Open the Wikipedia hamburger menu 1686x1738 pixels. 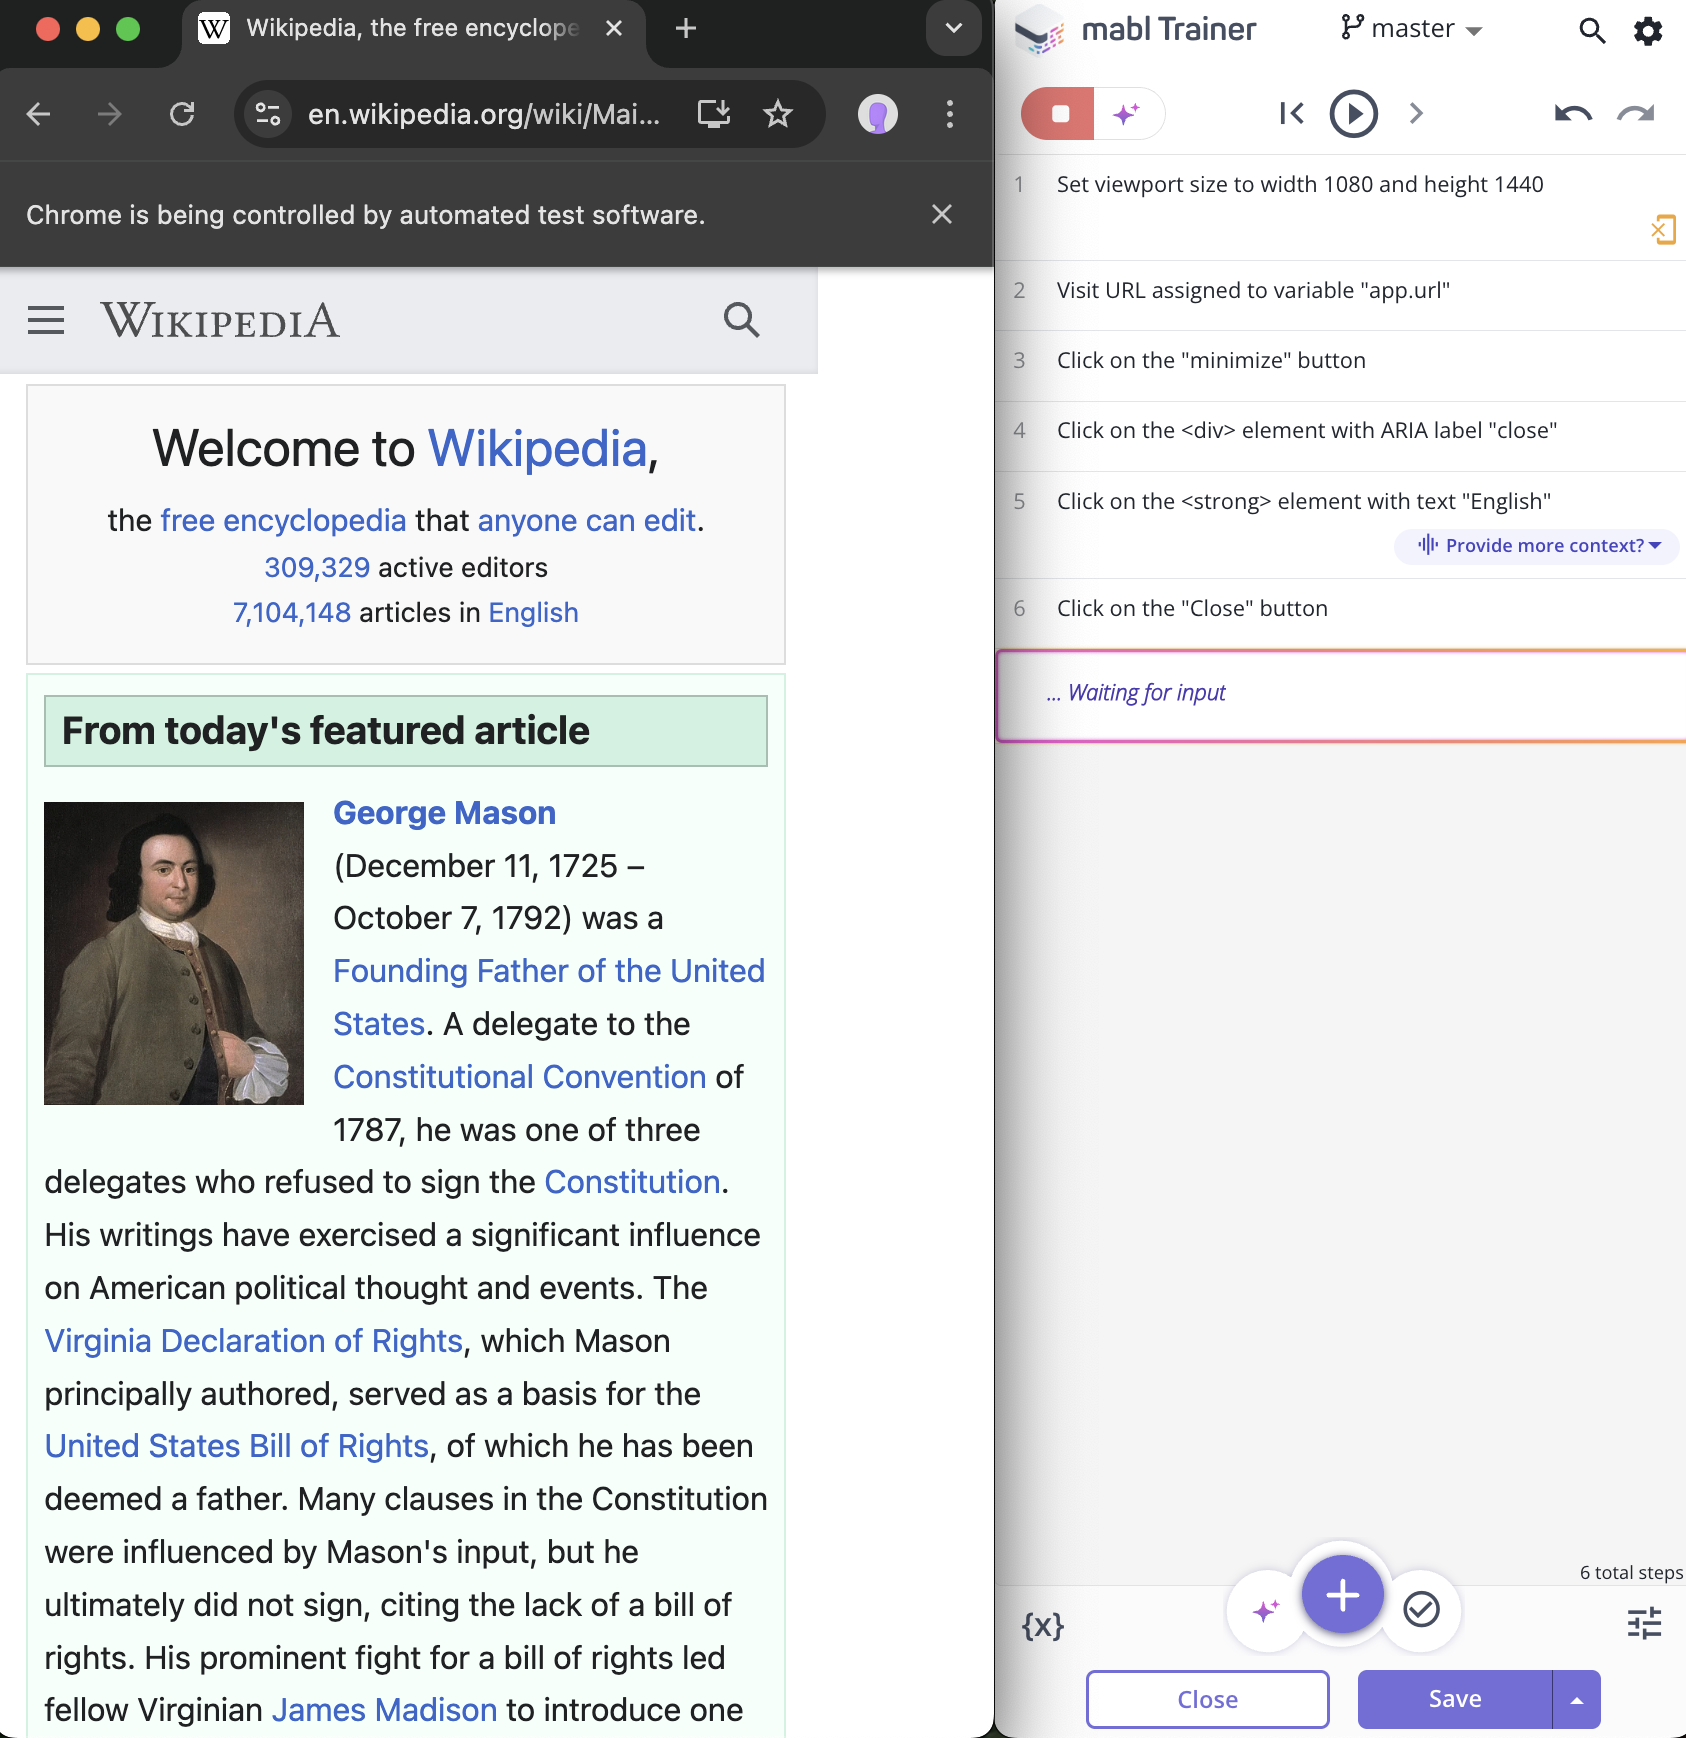point(45,320)
